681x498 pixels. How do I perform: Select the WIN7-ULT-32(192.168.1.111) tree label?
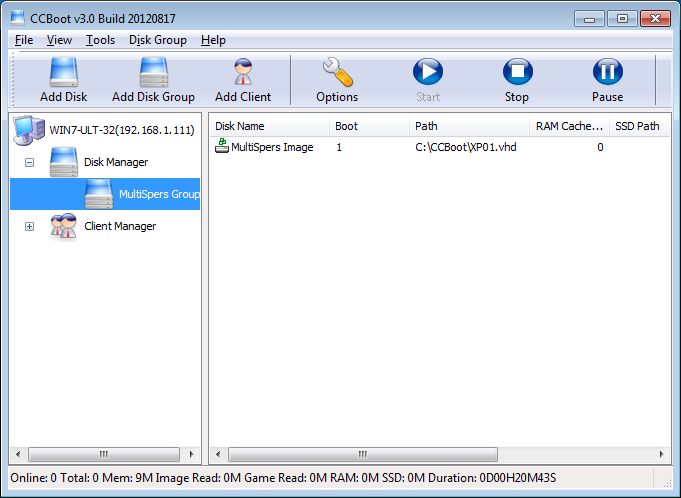[x=122, y=130]
